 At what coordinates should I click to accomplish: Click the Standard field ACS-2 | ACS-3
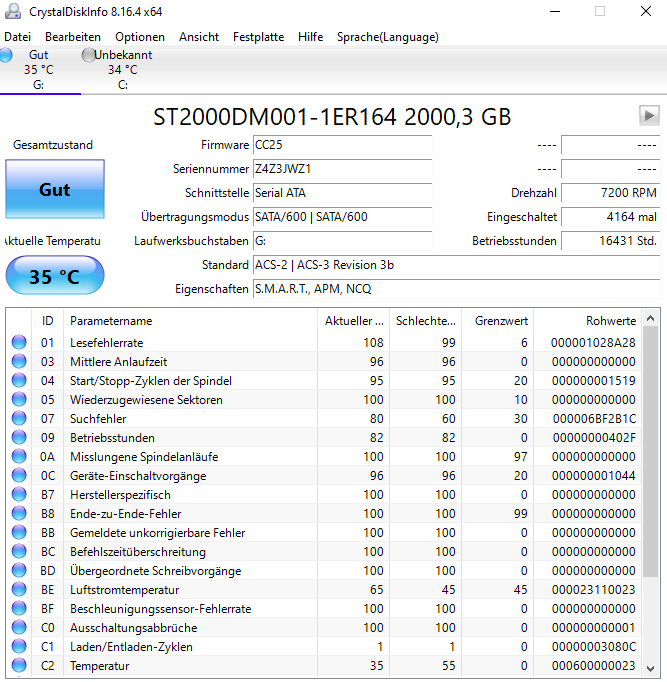(x=457, y=265)
